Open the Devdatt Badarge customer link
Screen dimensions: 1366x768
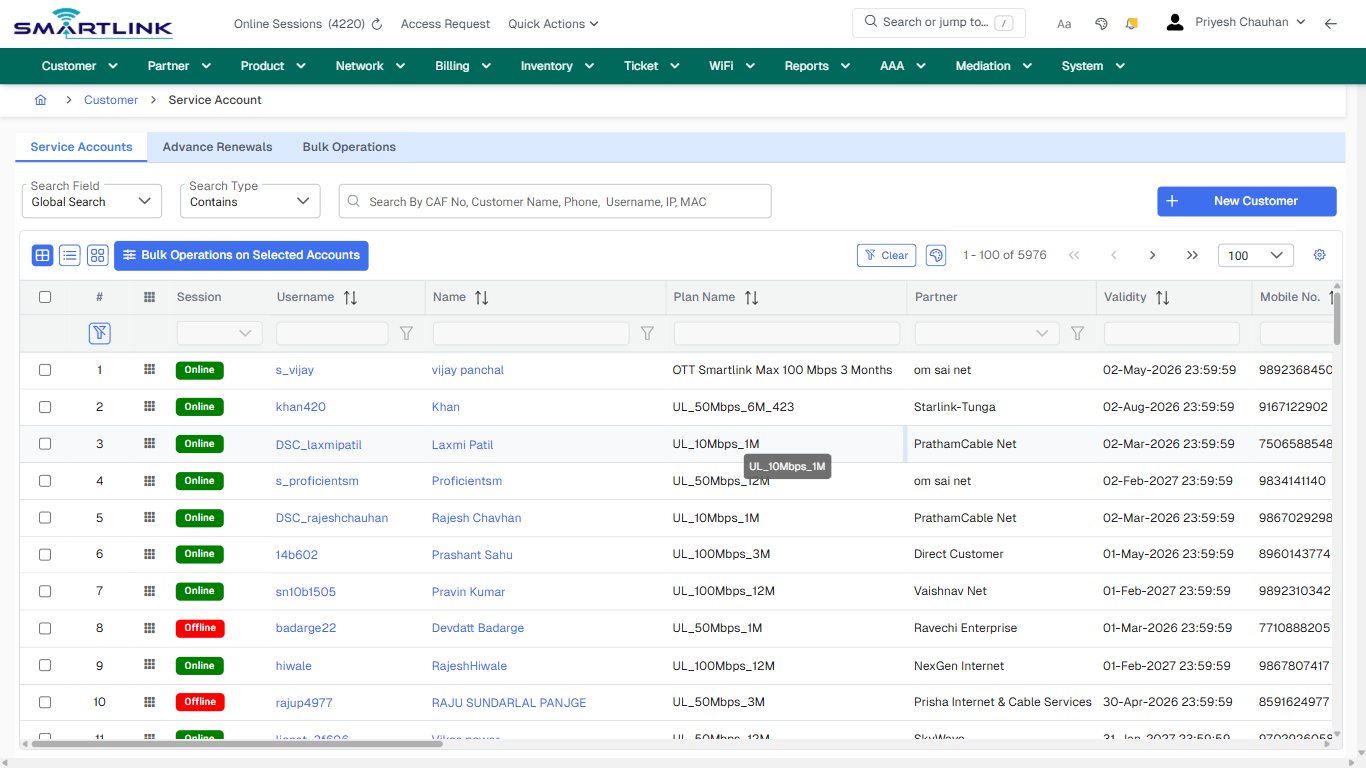[478, 628]
